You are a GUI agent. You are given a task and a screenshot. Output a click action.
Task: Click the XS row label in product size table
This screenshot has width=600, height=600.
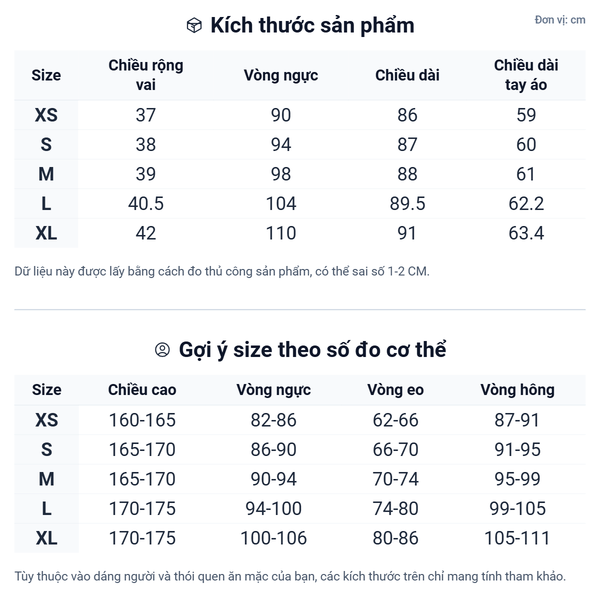(x=46, y=115)
